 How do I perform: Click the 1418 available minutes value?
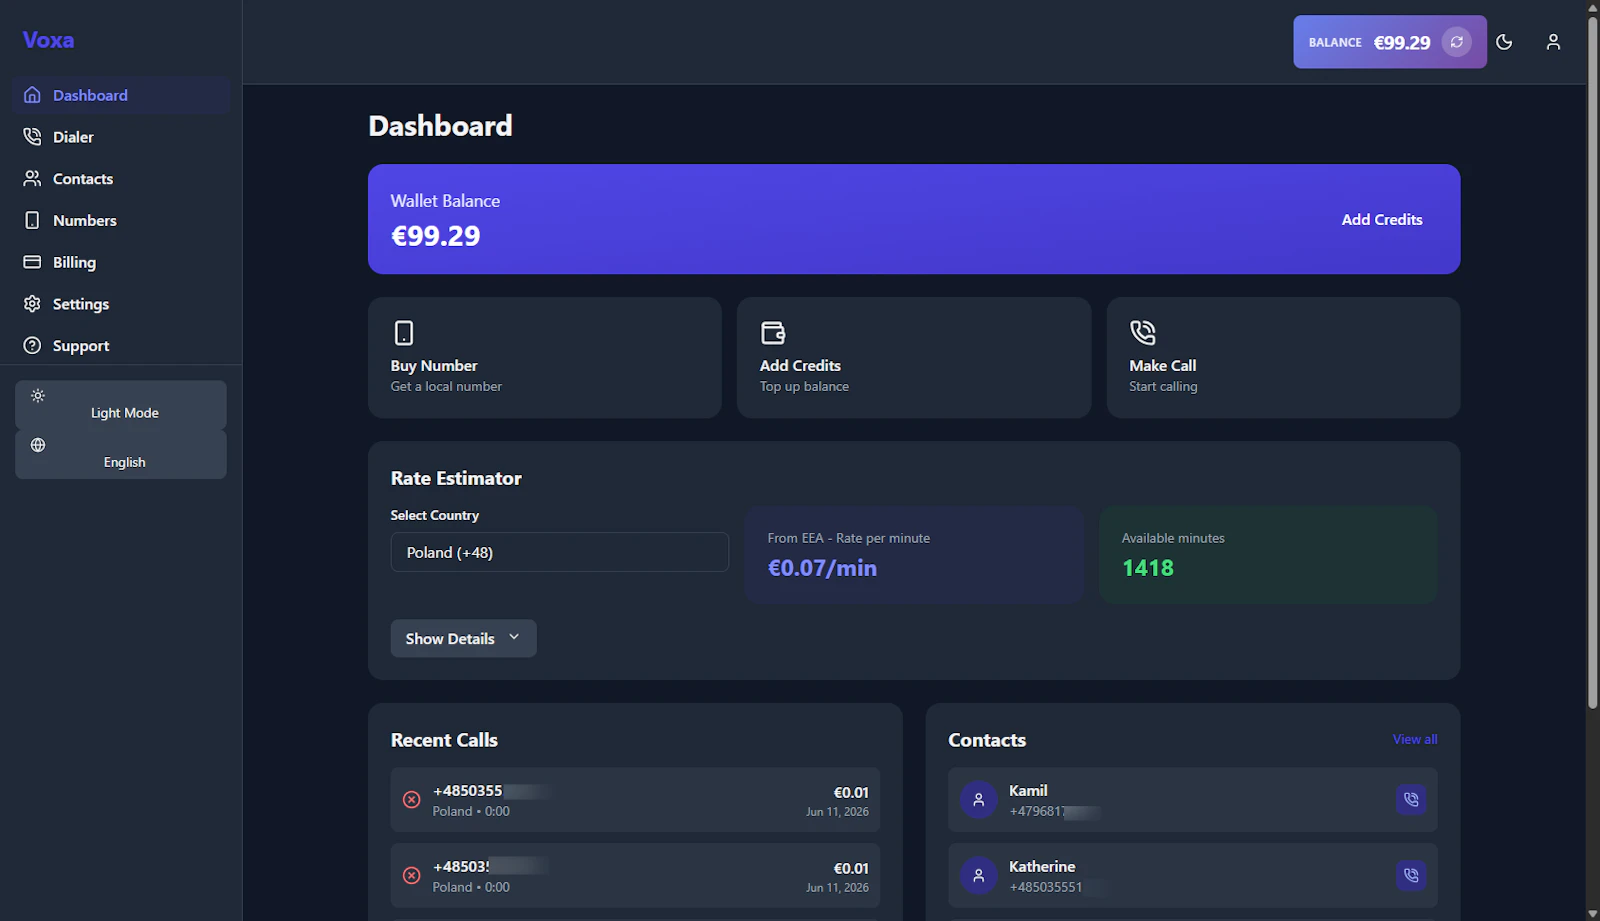[1148, 568]
